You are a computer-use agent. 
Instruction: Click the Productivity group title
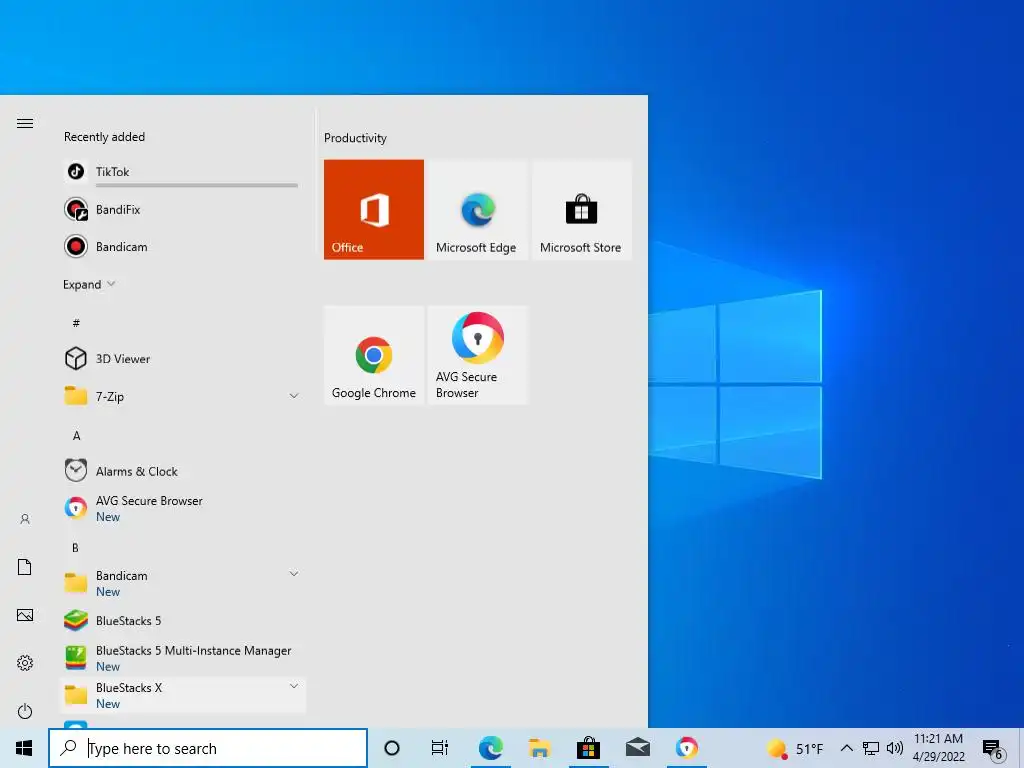355,138
